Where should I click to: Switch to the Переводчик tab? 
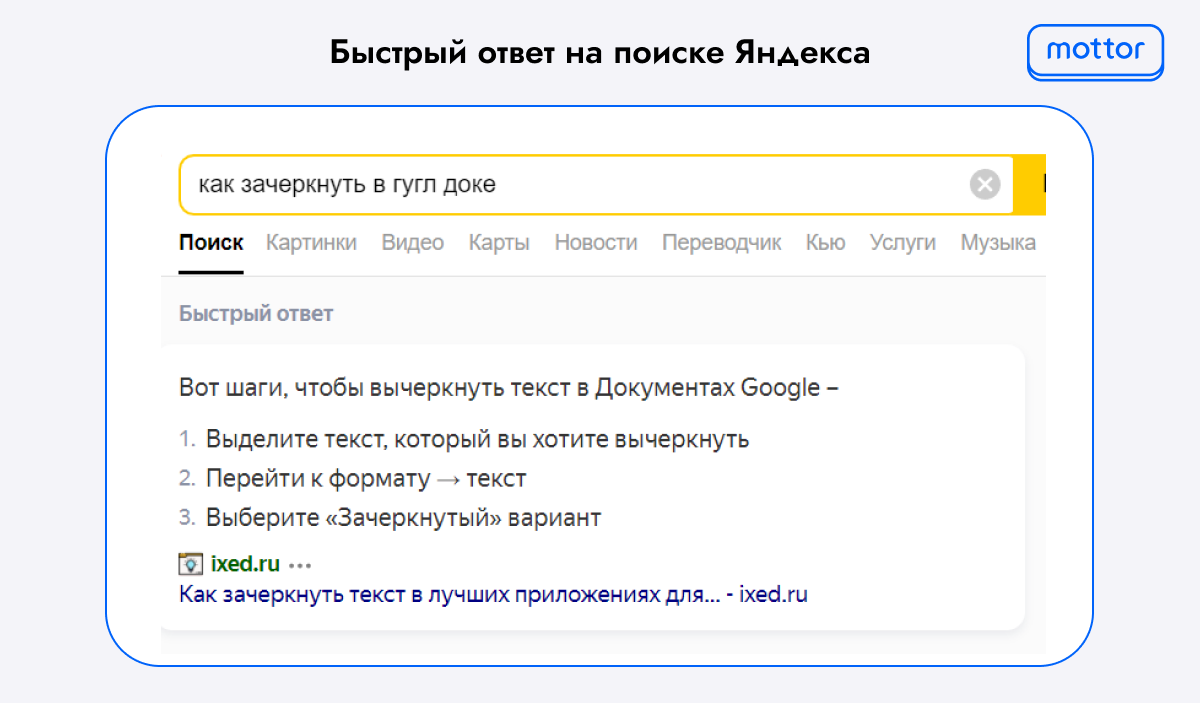(x=722, y=242)
